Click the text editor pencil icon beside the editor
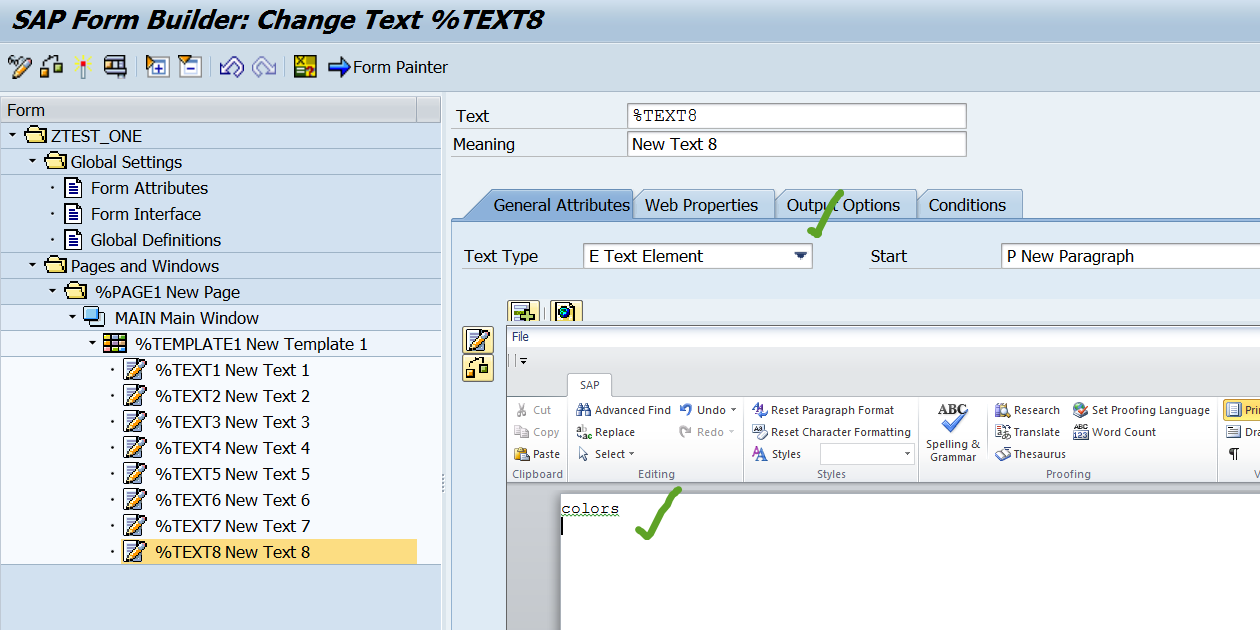Image resolution: width=1260 pixels, height=630 pixels. [477, 340]
